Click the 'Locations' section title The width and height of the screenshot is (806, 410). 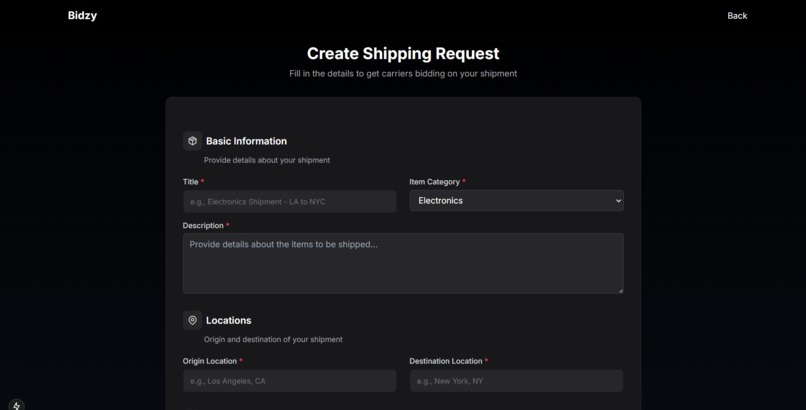pos(229,320)
